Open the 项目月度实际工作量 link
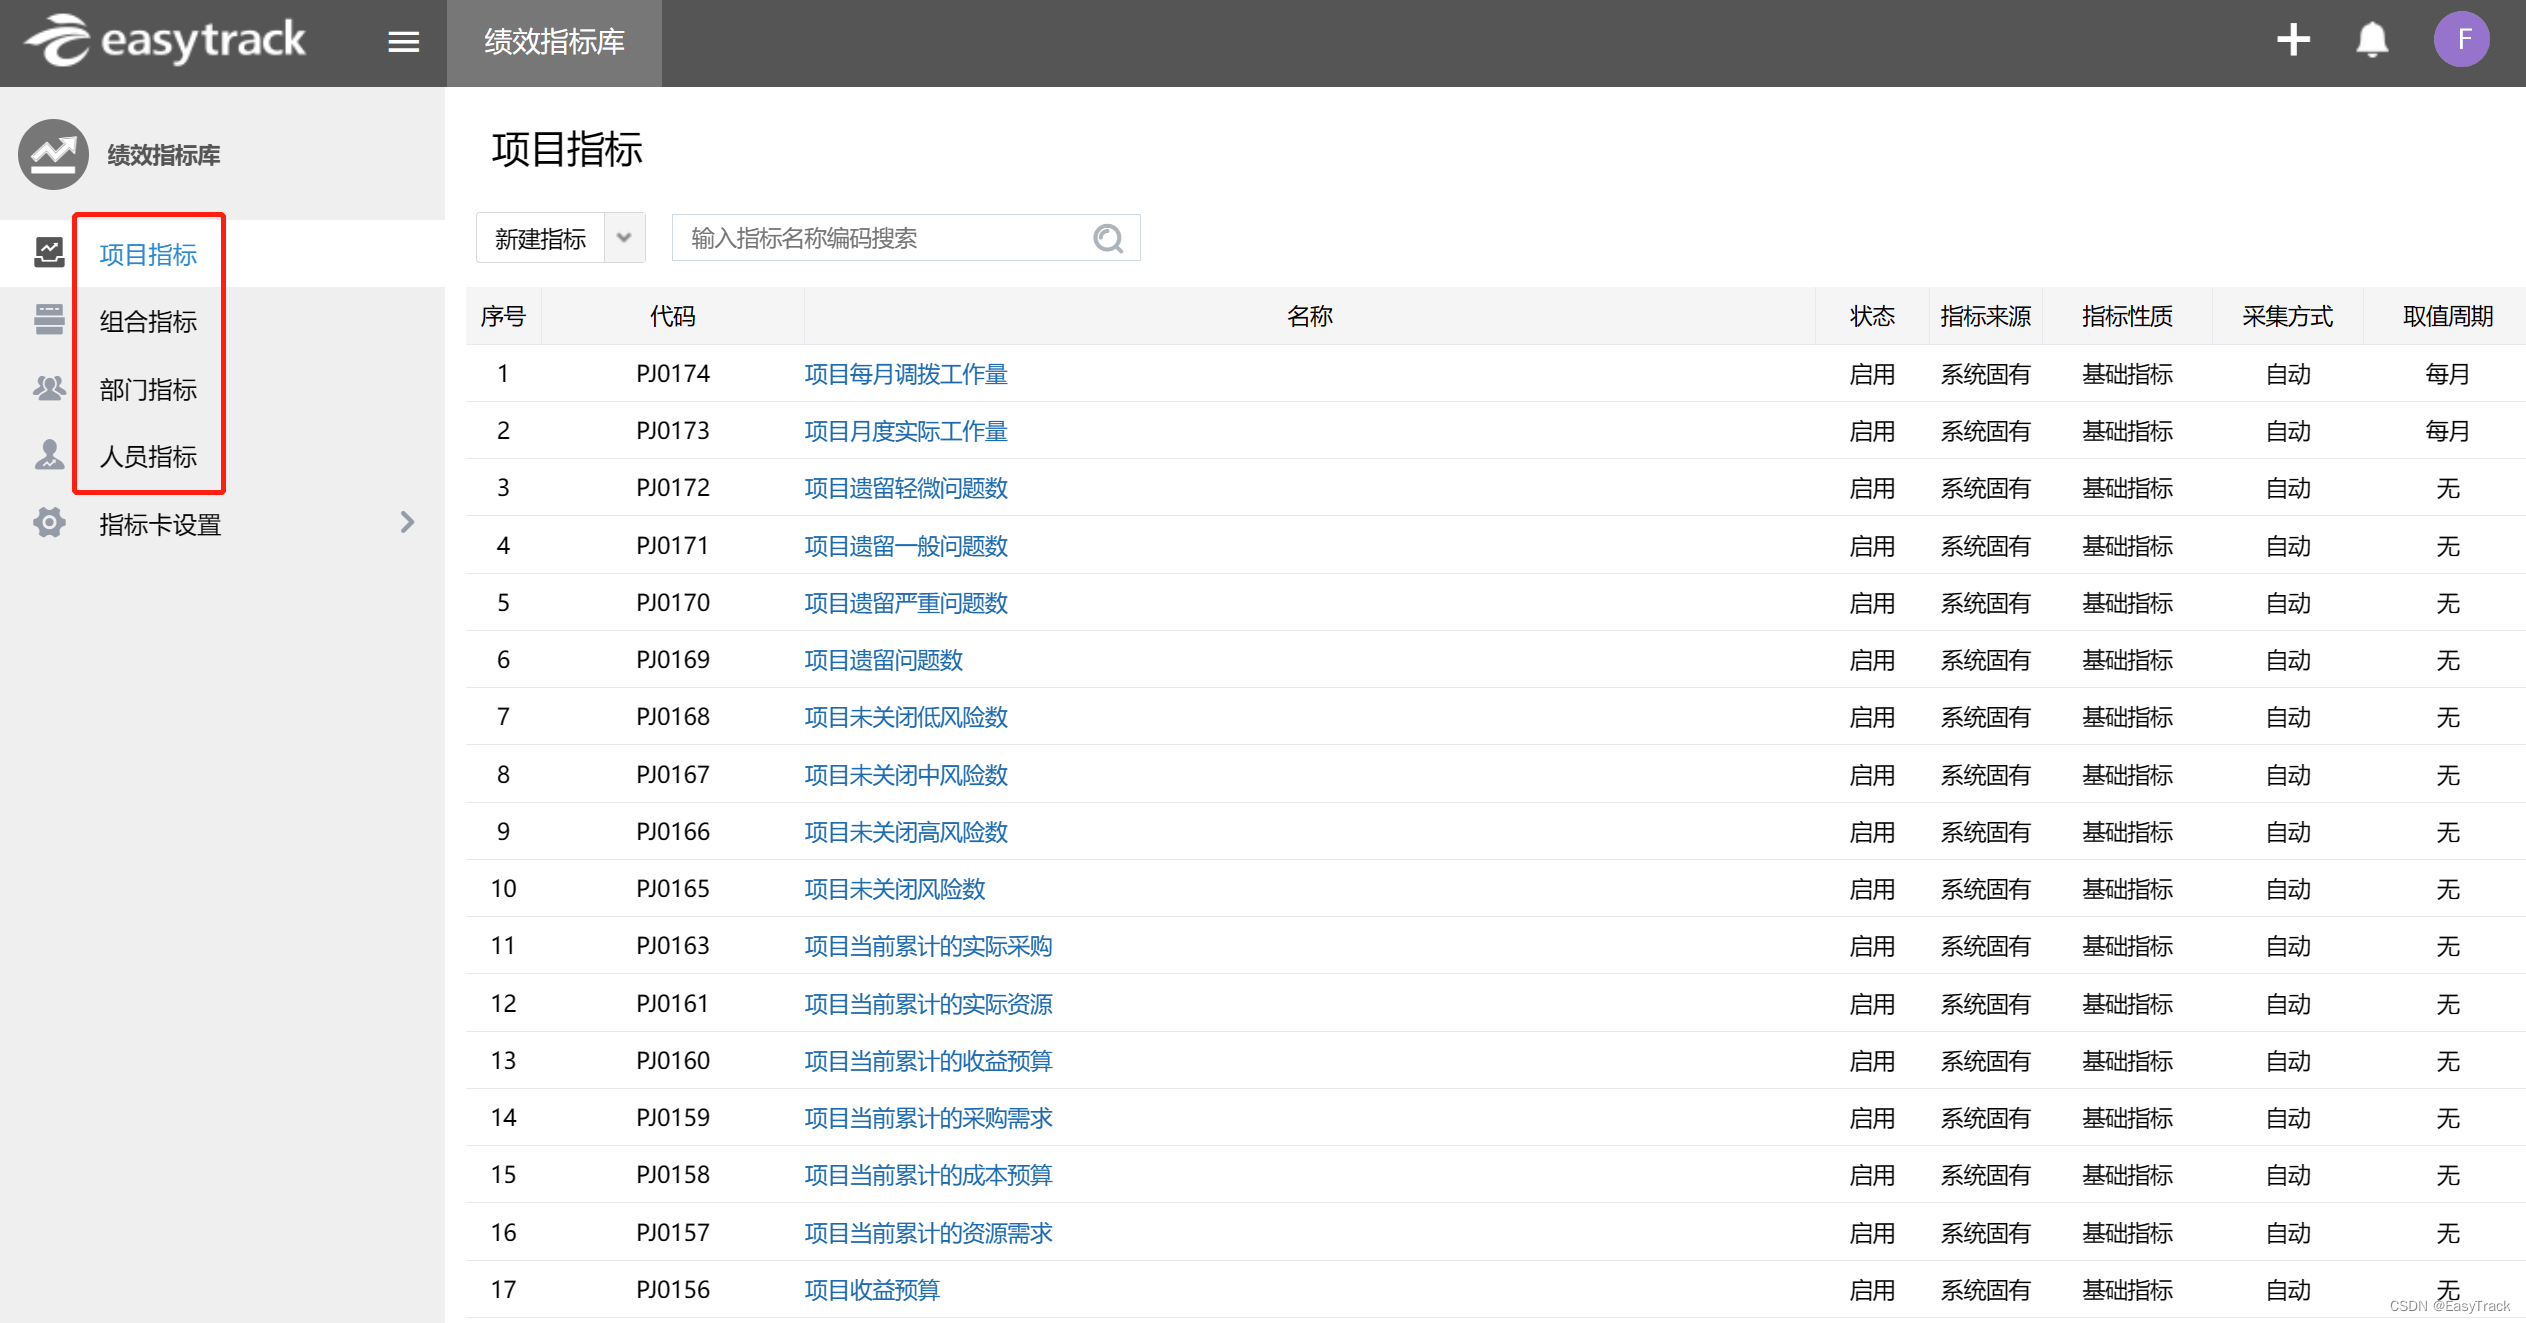Image resolution: width=2526 pixels, height=1323 pixels. (x=906, y=431)
